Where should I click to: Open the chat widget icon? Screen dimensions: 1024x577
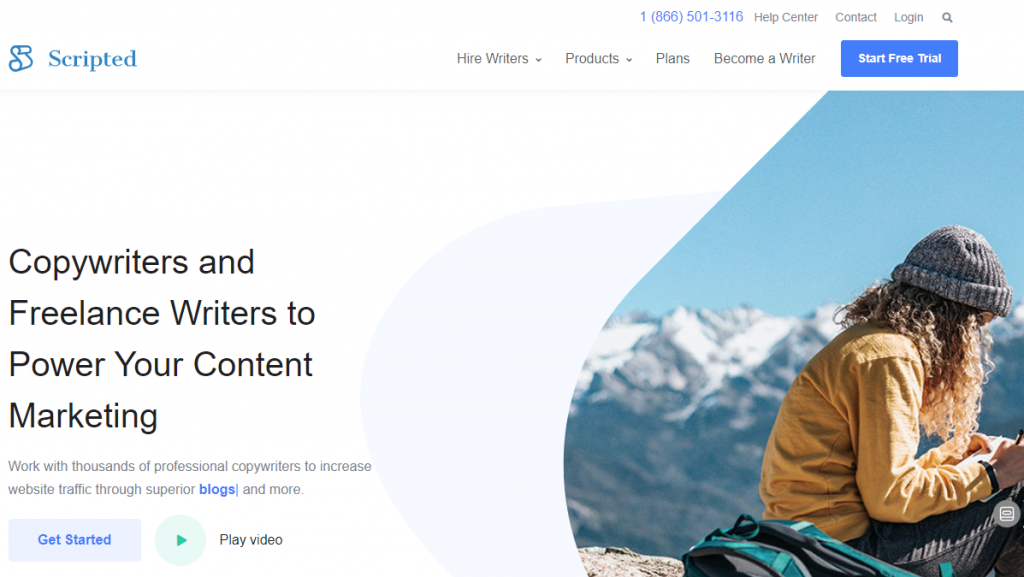(x=1006, y=514)
